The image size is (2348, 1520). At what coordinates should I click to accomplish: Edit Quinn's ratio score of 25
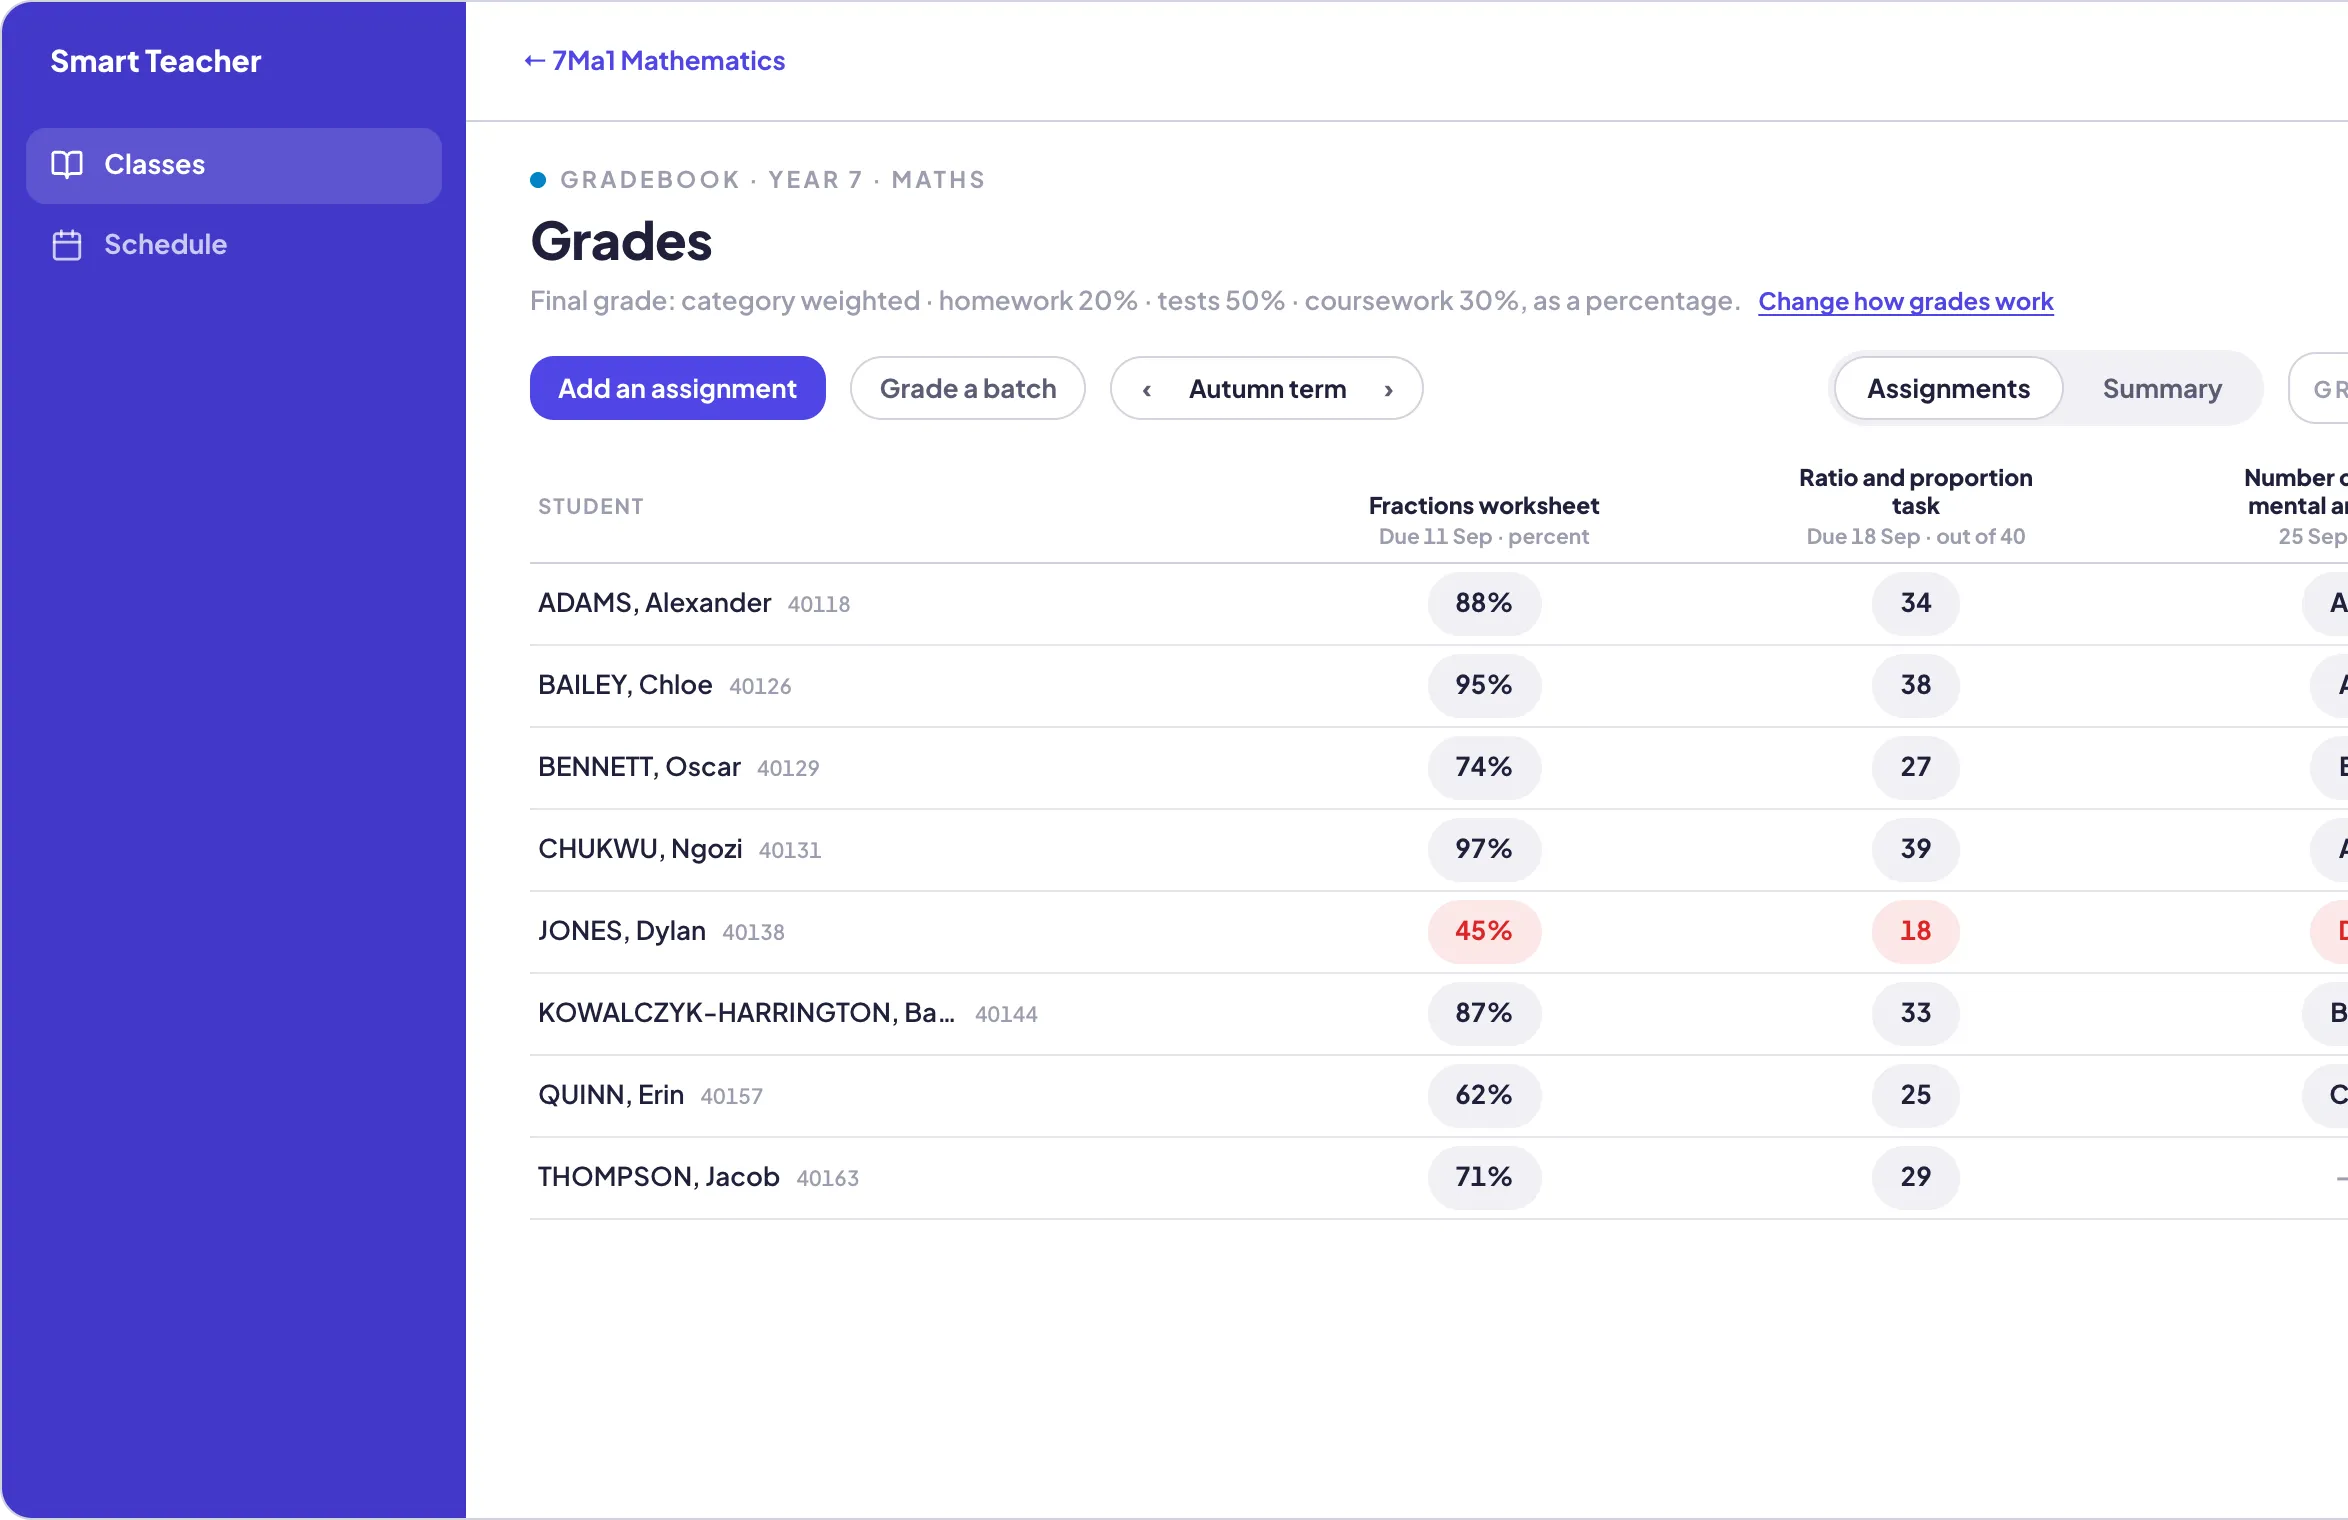tap(1916, 1095)
